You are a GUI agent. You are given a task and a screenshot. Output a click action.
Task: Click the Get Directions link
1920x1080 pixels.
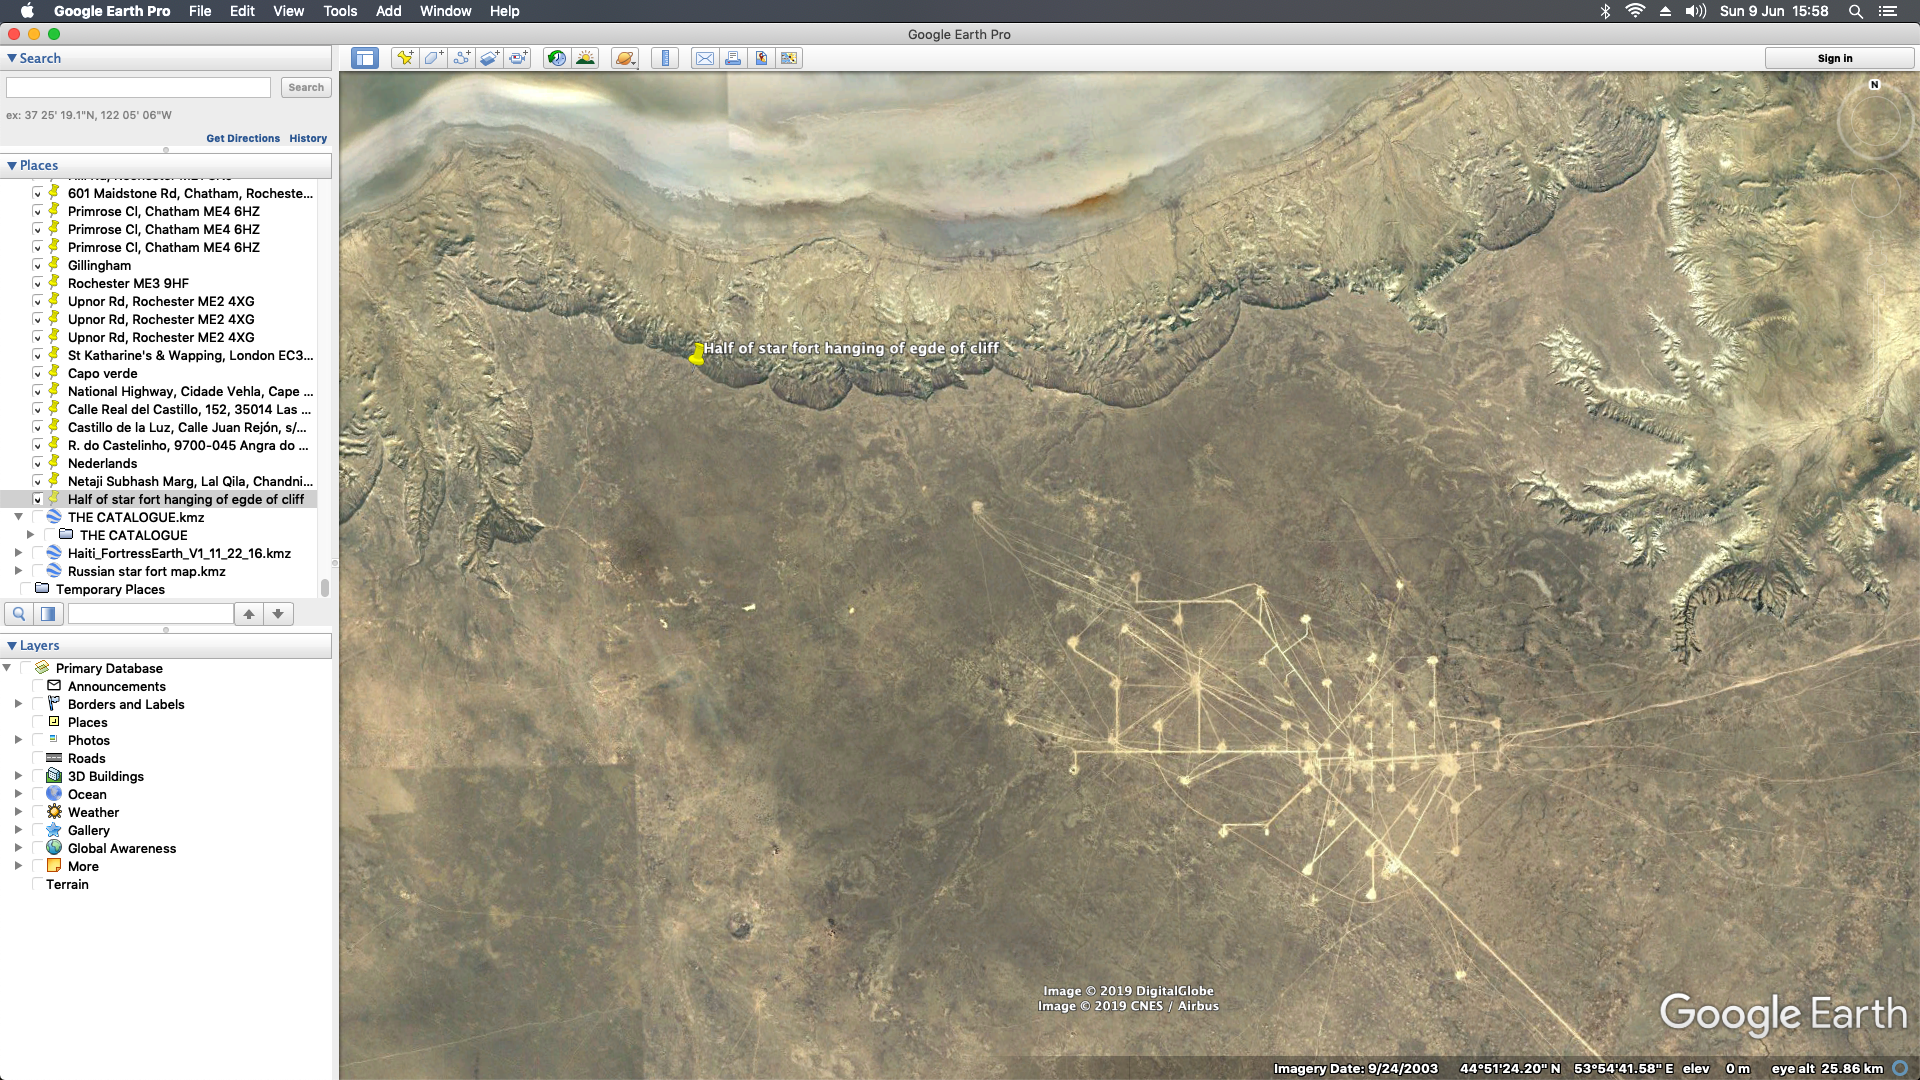[243, 138]
